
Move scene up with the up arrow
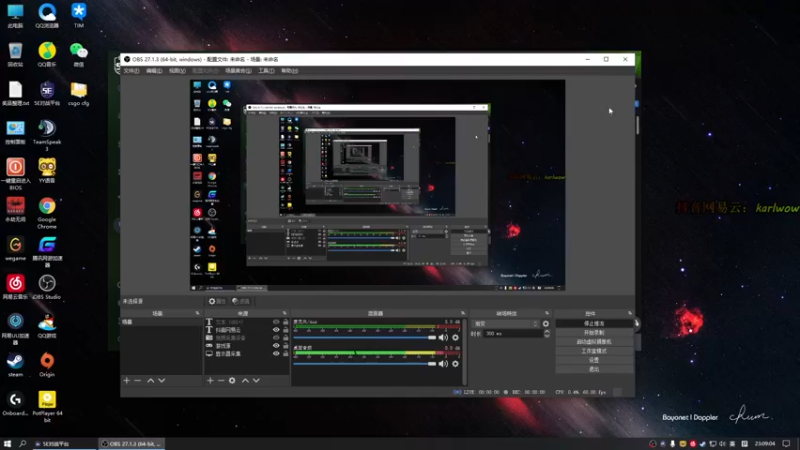pyautogui.click(x=151, y=381)
